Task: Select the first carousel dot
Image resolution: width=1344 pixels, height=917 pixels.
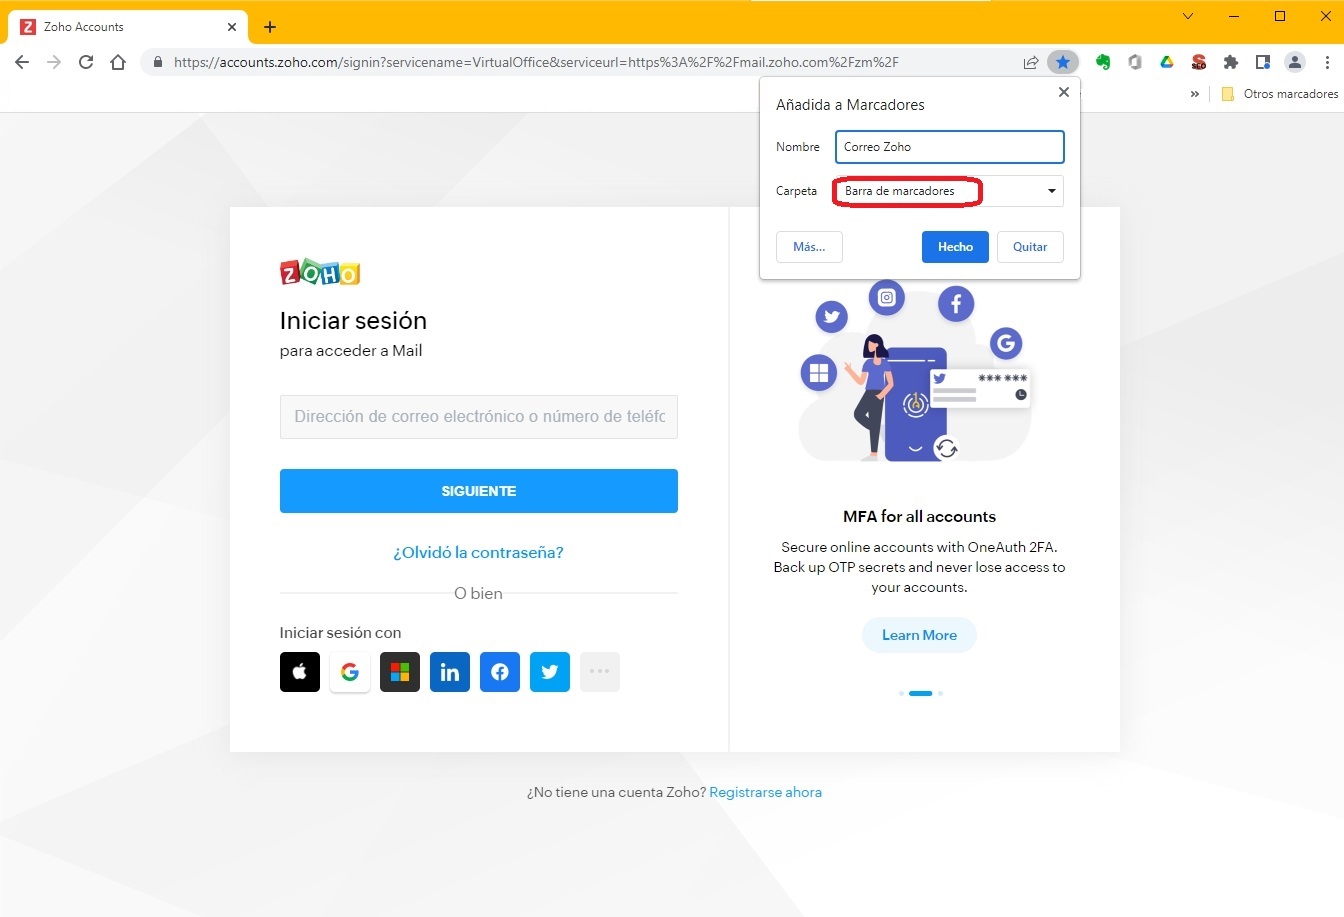Action: click(x=901, y=693)
